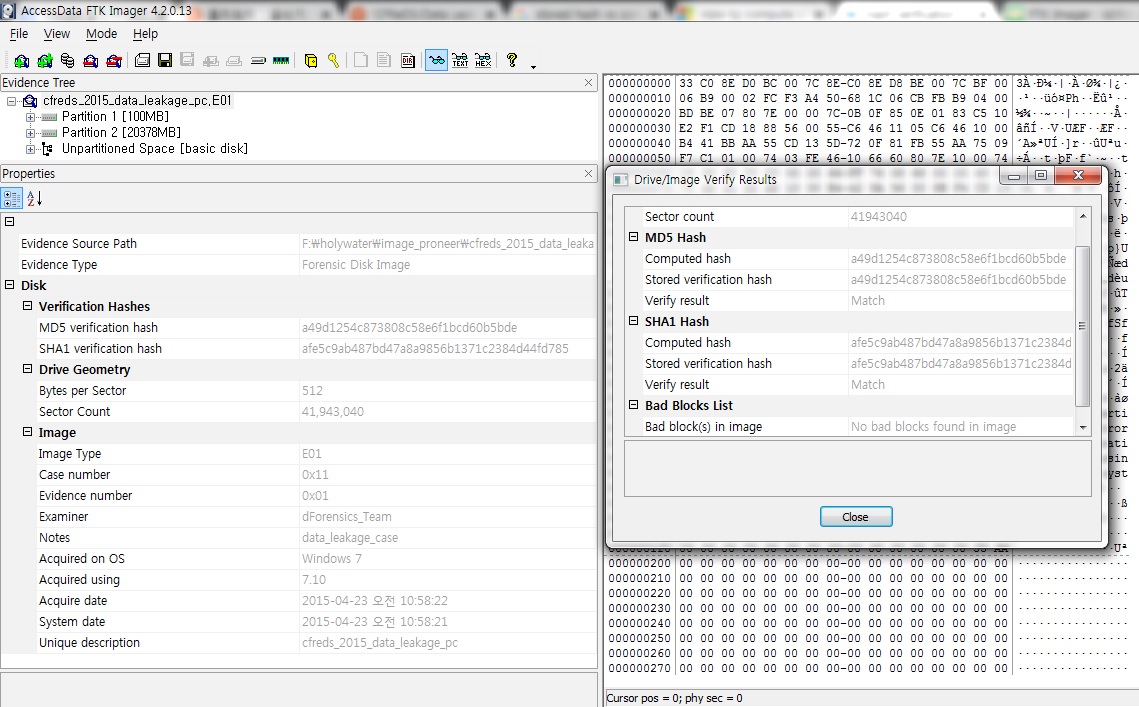Screen dimensions: 1139x707
Task: Click Add All Attached Devices icon
Action: [44, 60]
